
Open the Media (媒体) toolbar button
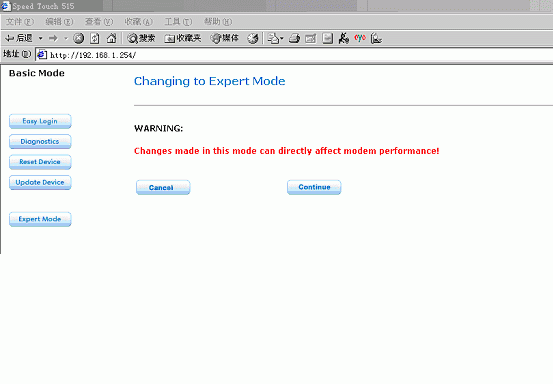point(225,38)
